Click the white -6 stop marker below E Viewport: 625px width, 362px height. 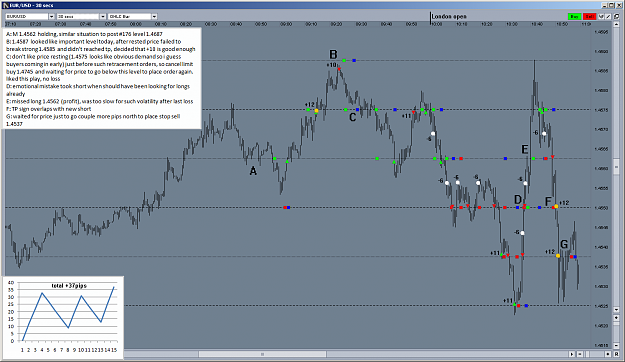525,183
